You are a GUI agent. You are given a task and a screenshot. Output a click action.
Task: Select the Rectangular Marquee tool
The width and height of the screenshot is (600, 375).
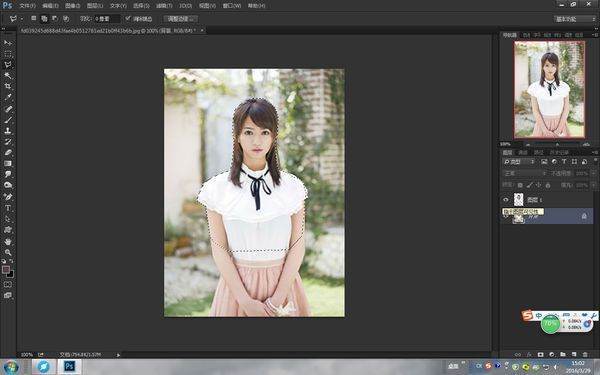[x=8, y=54]
